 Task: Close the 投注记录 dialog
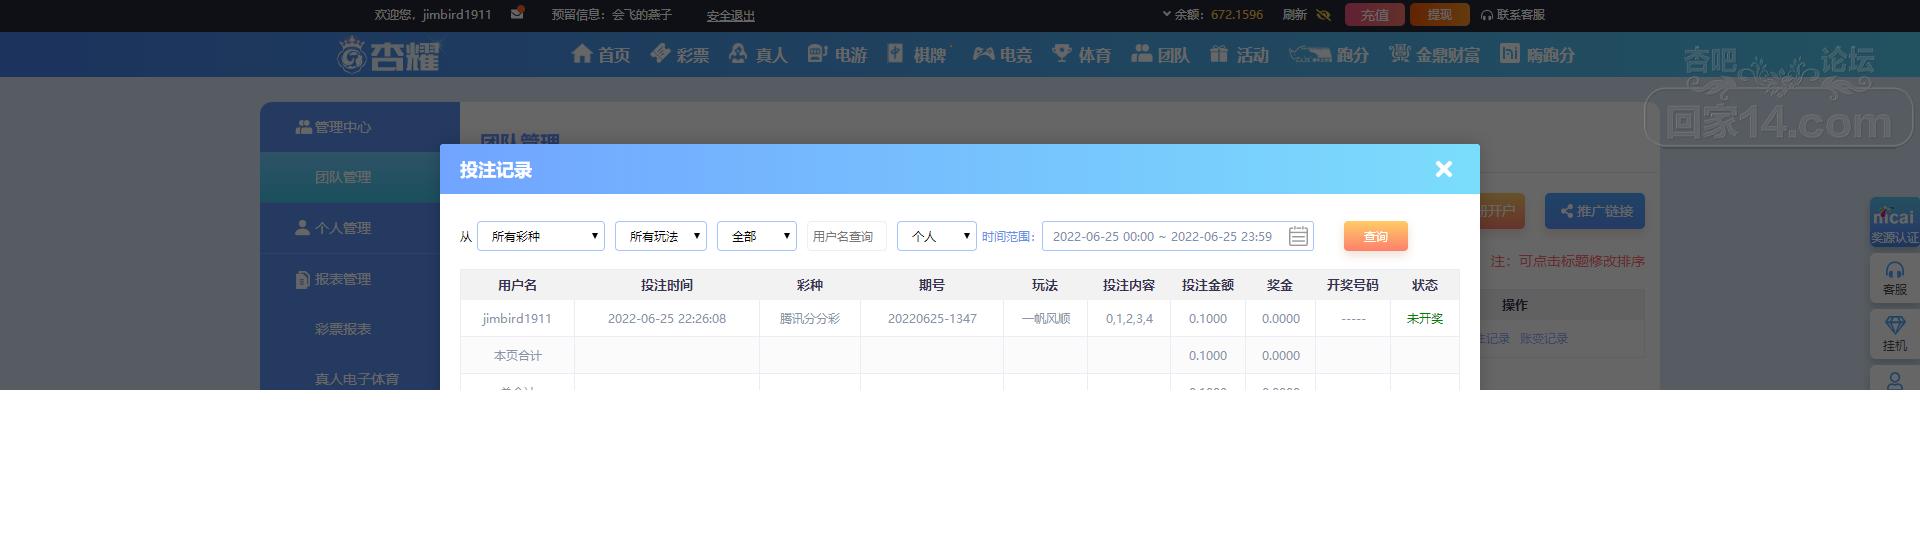1443,169
